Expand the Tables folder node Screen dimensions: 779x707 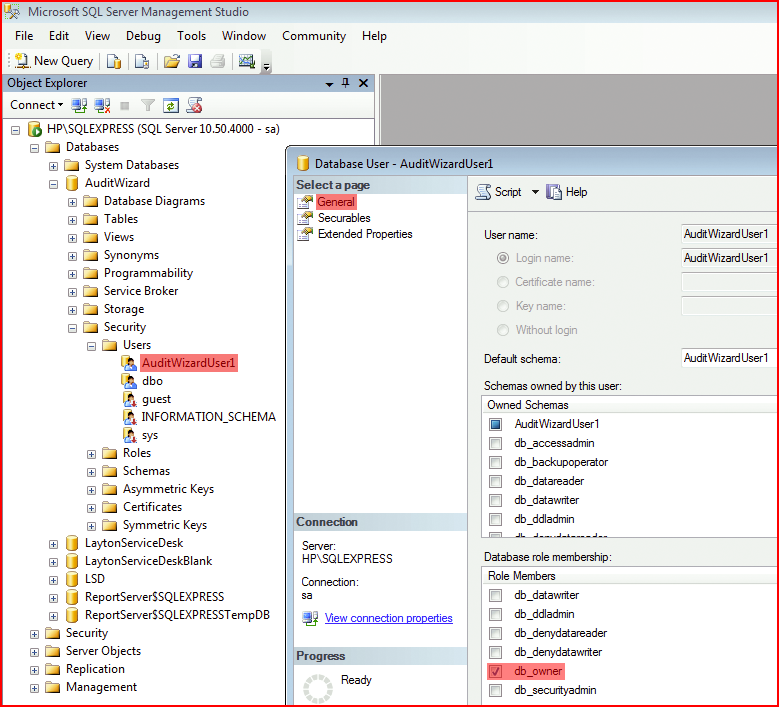coord(73,220)
